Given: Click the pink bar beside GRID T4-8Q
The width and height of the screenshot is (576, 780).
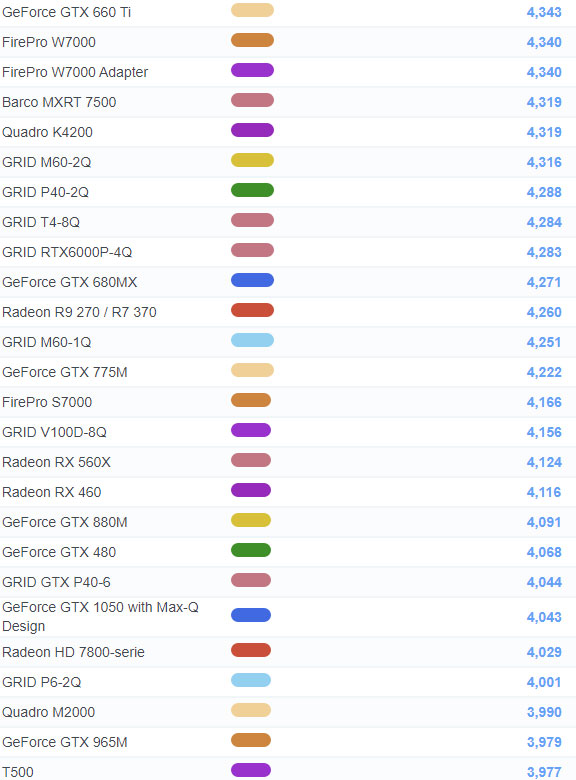Looking at the screenshot, I should pyautogui.click(x=252, y=220).
